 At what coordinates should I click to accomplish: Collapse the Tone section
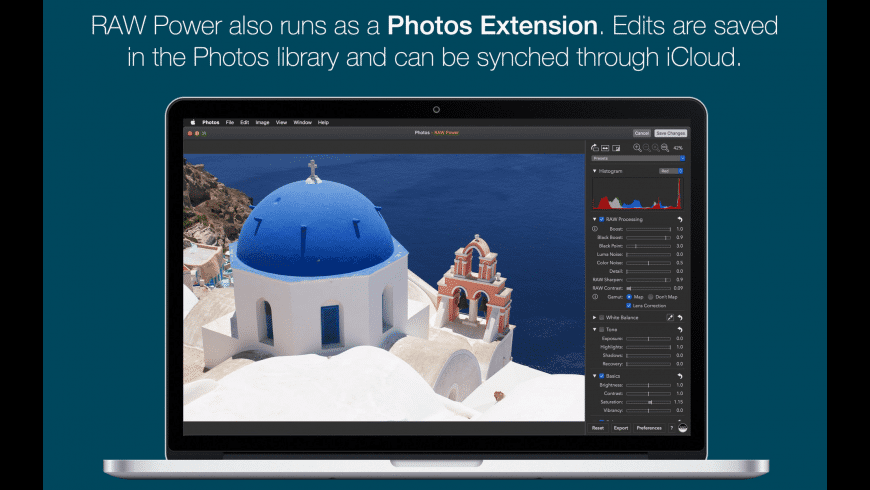click(594, 330)
